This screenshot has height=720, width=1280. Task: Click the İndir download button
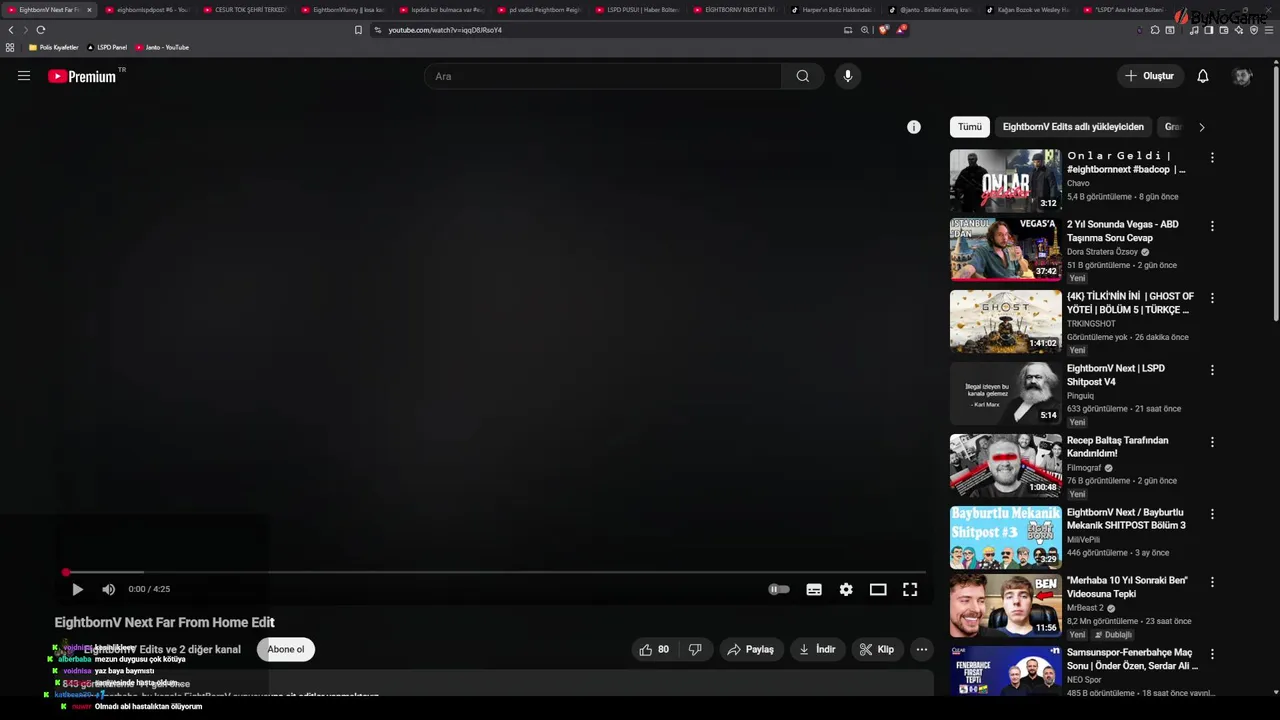point(816,649)
